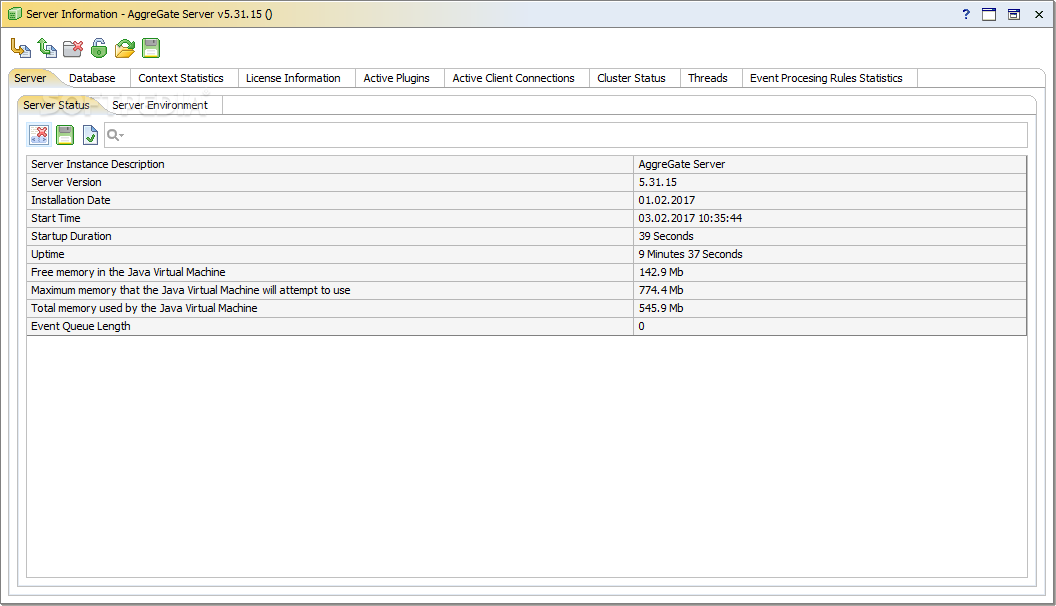1056x606 pixels.
Task: Click the green export data arrow icon
Action: 47,48
